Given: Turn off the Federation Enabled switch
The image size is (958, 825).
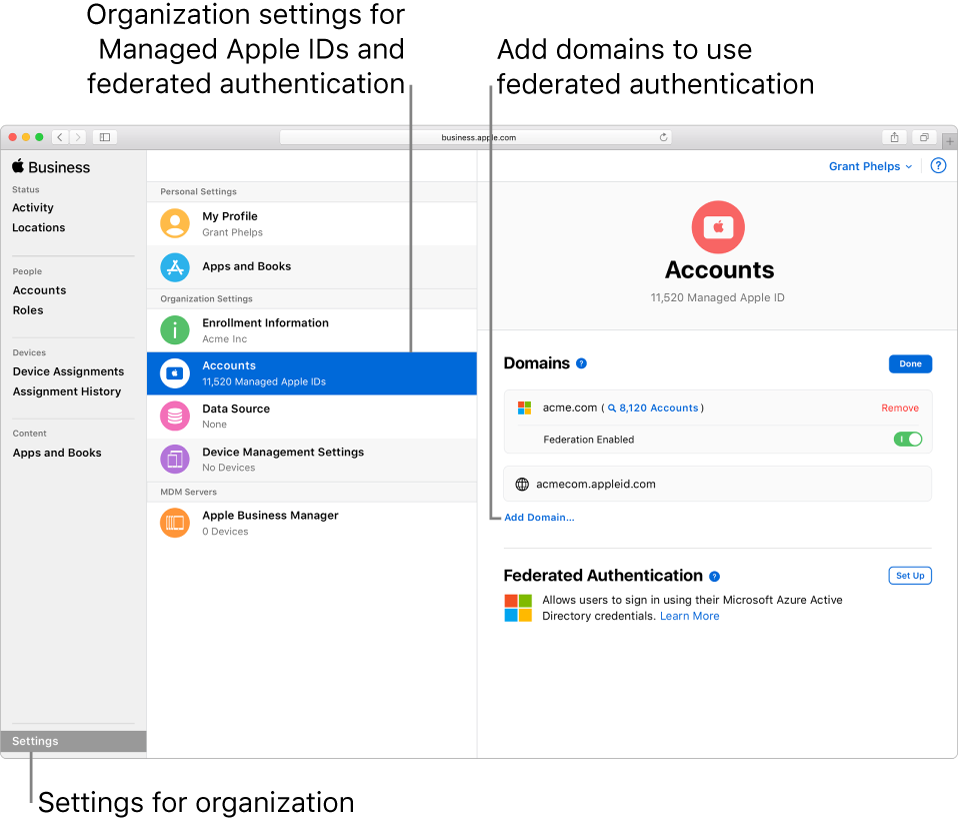Looking at the screenshot, I should 908,439.
